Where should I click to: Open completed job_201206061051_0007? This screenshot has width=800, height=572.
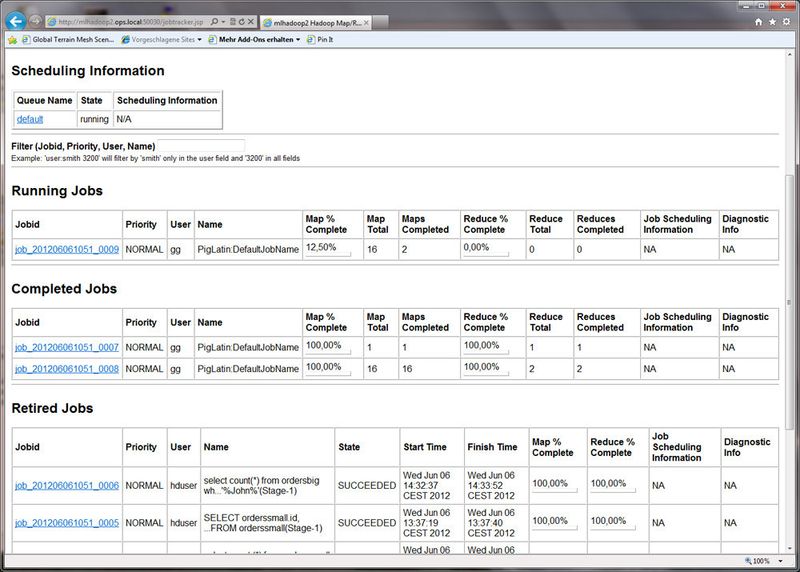(67, 347)
